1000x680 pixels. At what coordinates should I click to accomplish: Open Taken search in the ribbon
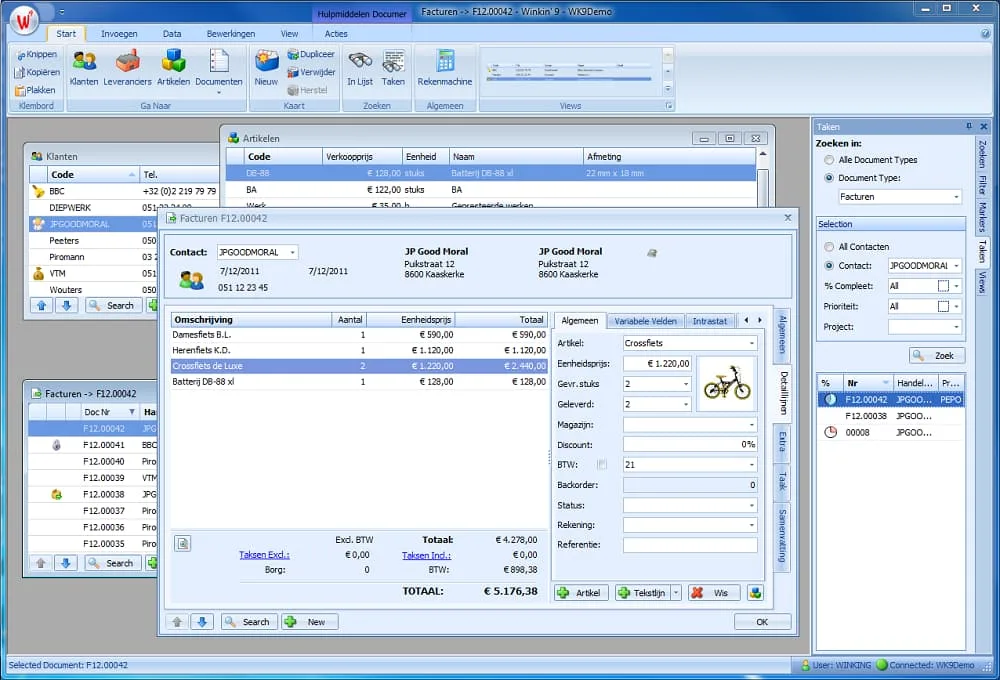393,68
